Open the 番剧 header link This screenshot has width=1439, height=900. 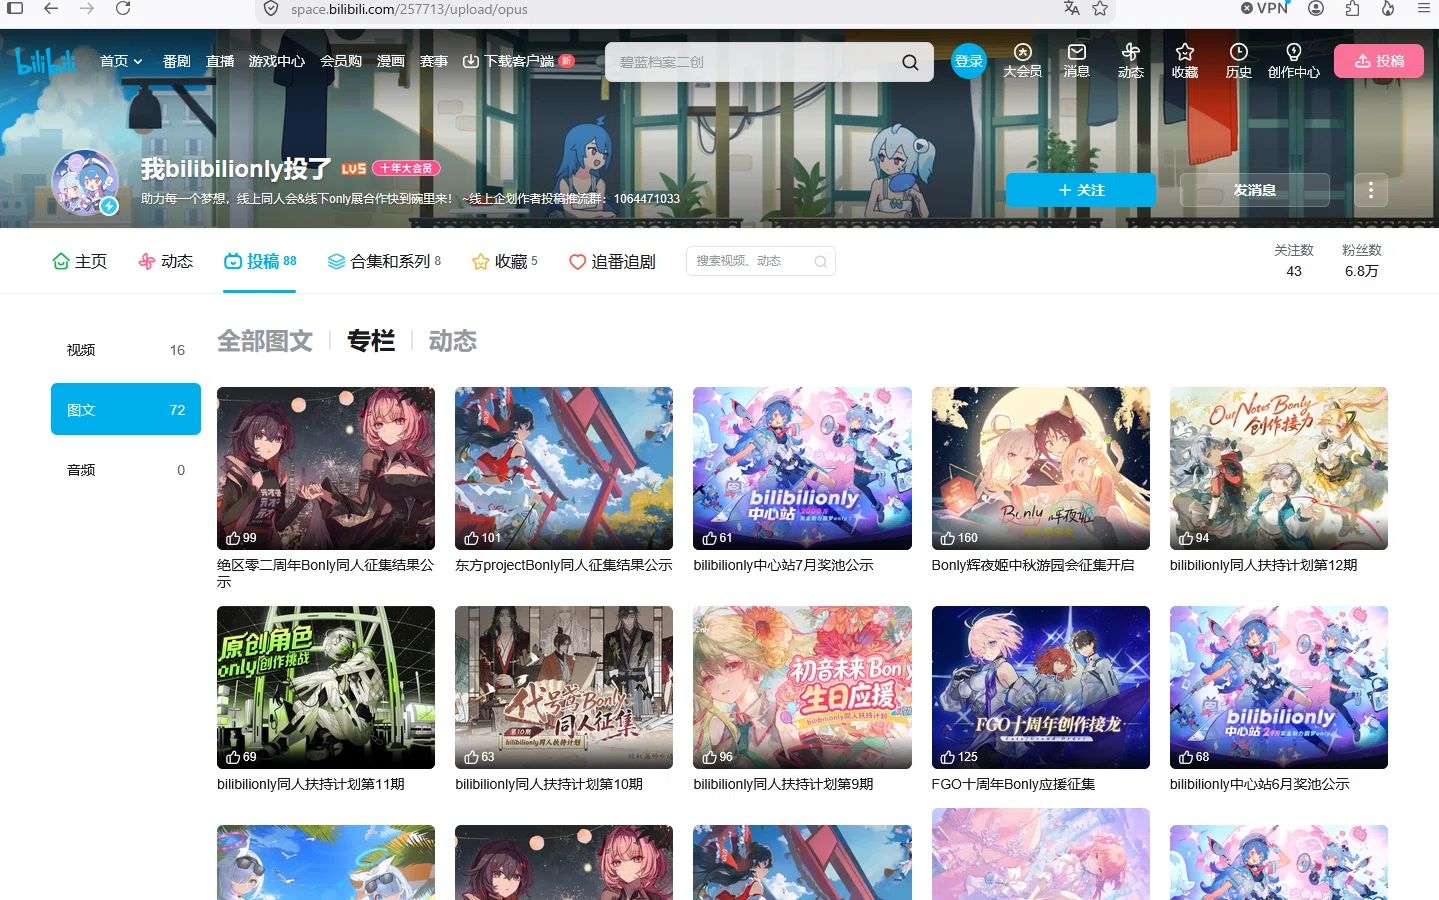177,61
